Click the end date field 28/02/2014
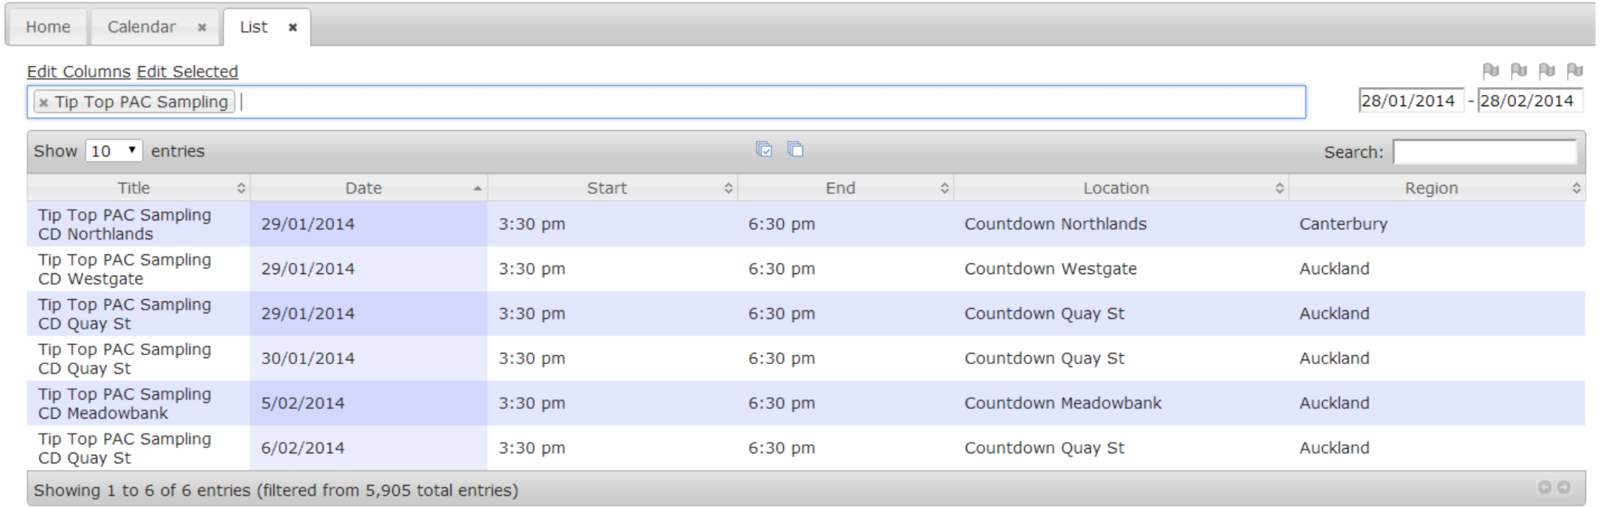Viewport: 1600px width, 507px height. coord(1529,101)
